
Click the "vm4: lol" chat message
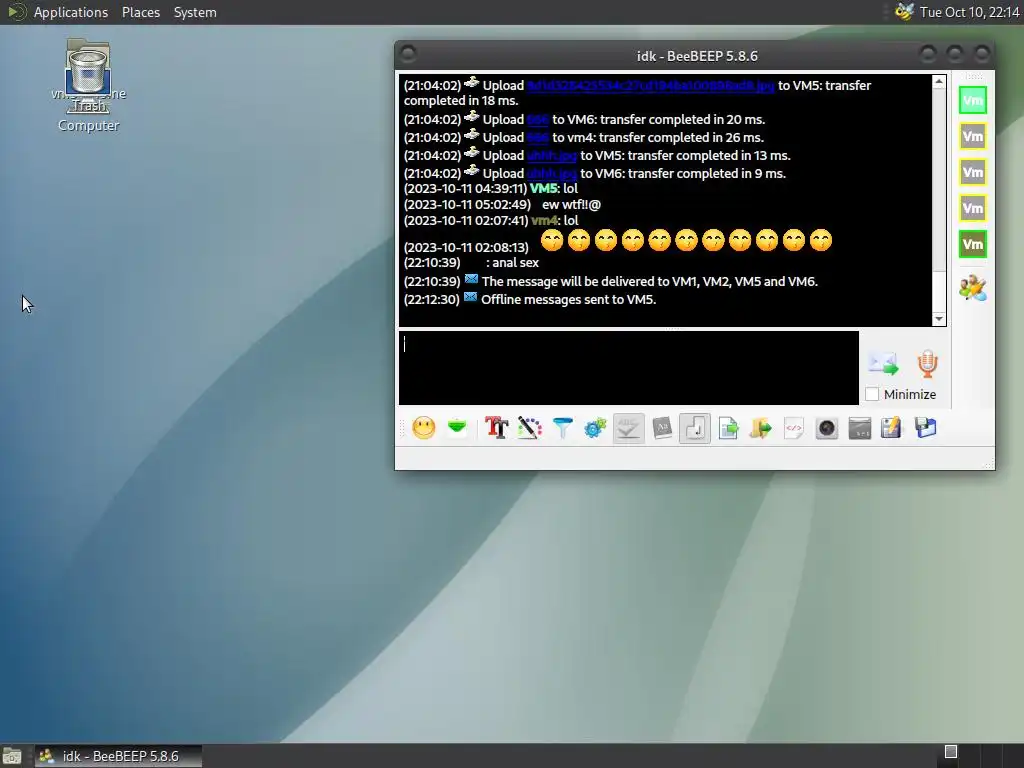pos(555,221)
